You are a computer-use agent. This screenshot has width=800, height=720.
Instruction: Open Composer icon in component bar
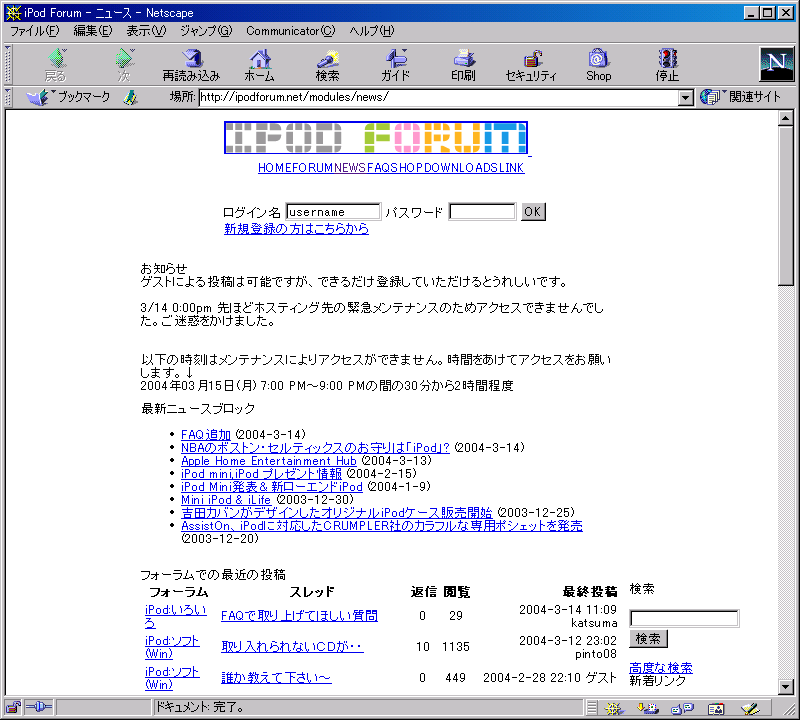pyautogui.click(x=750, y=708)
